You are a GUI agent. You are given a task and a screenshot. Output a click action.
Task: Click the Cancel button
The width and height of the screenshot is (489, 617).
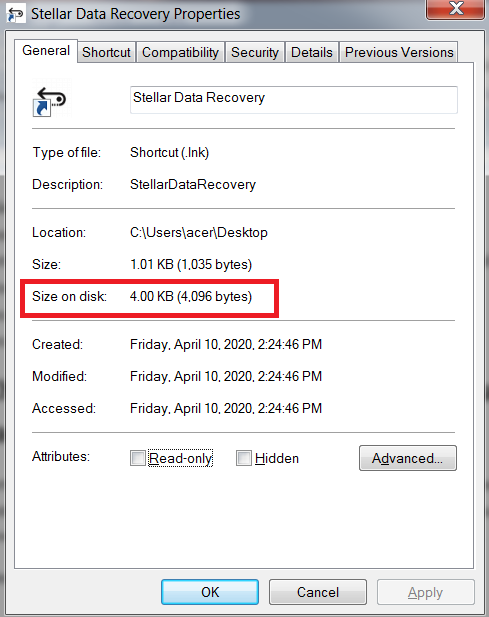(x=318, y=592)
